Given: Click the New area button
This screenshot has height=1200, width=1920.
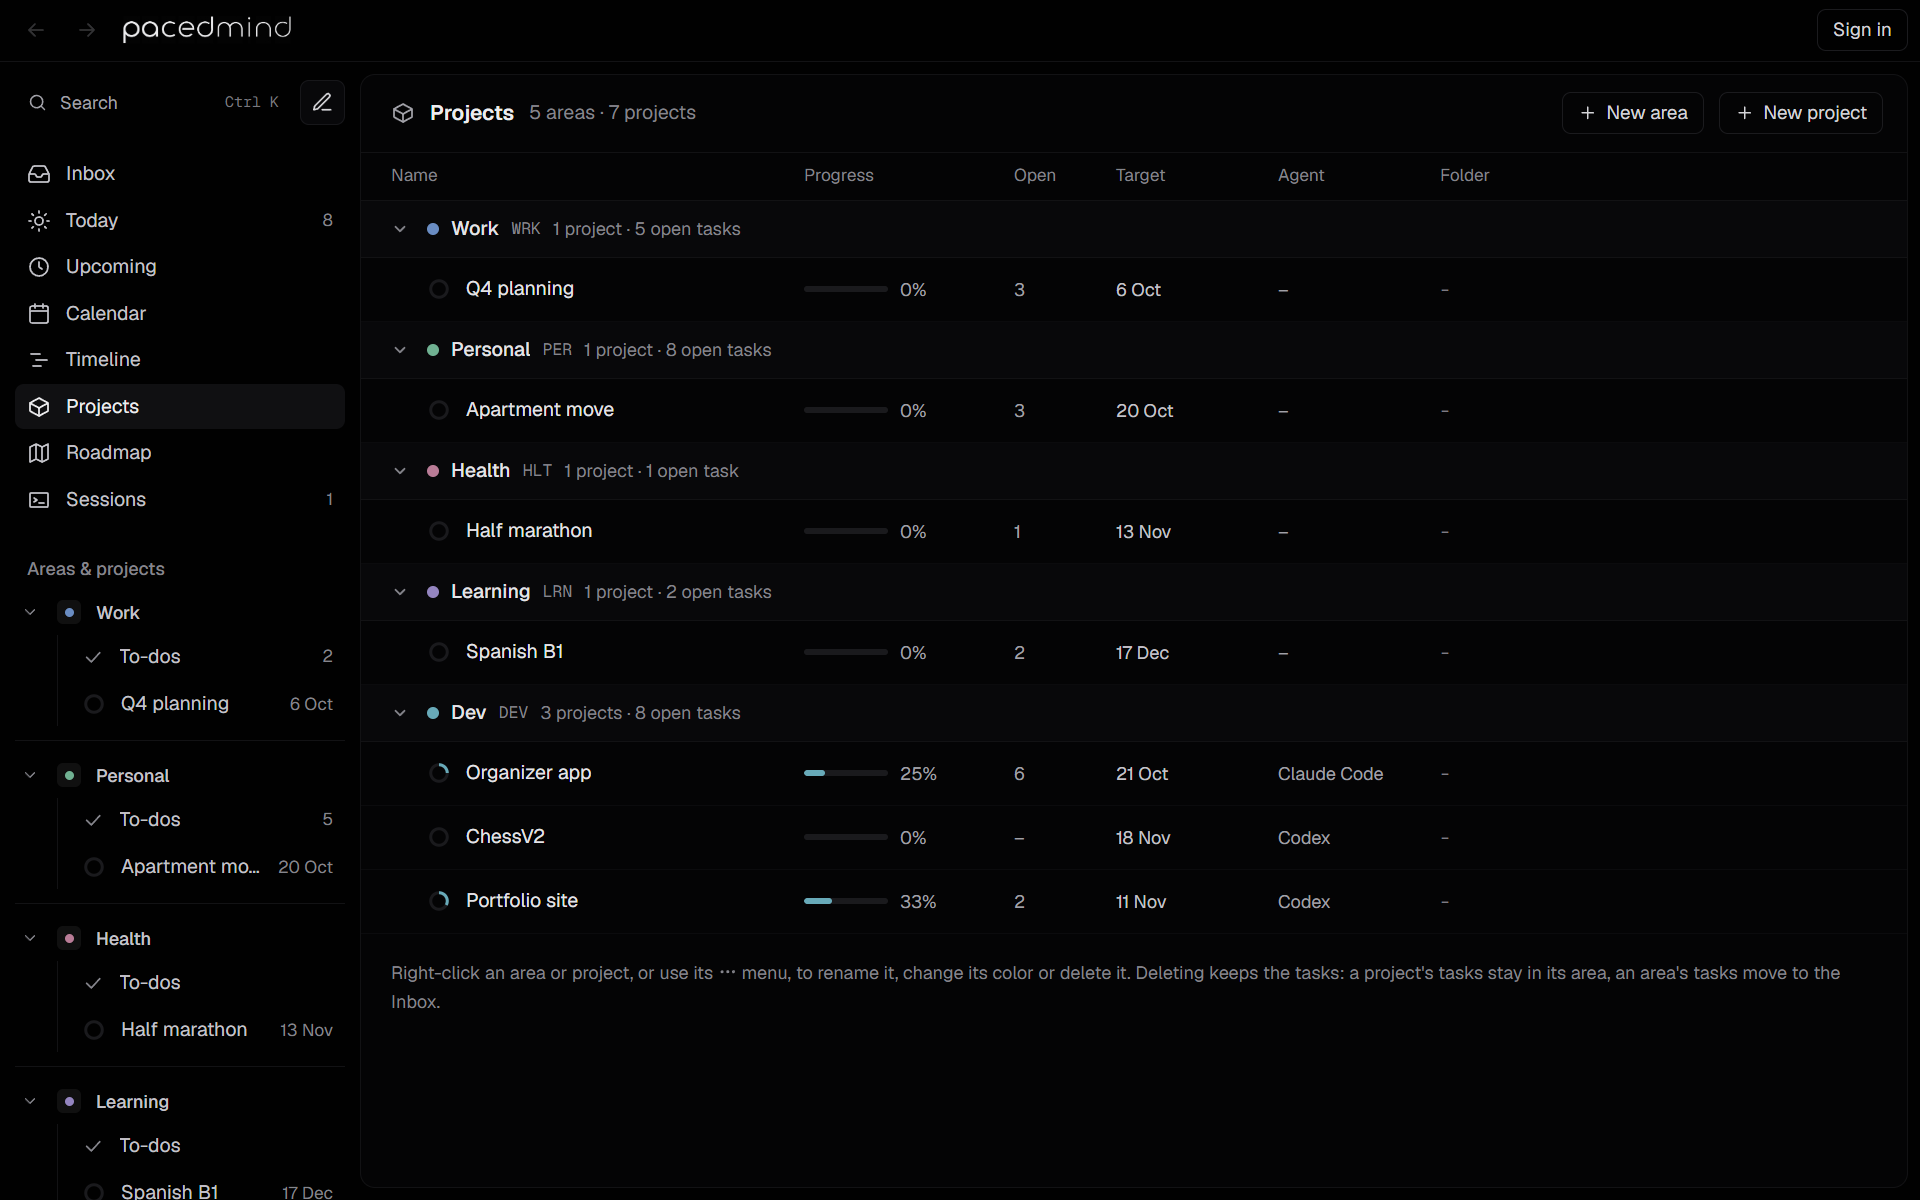Looking at the screenshot, I should [1632, 113].
